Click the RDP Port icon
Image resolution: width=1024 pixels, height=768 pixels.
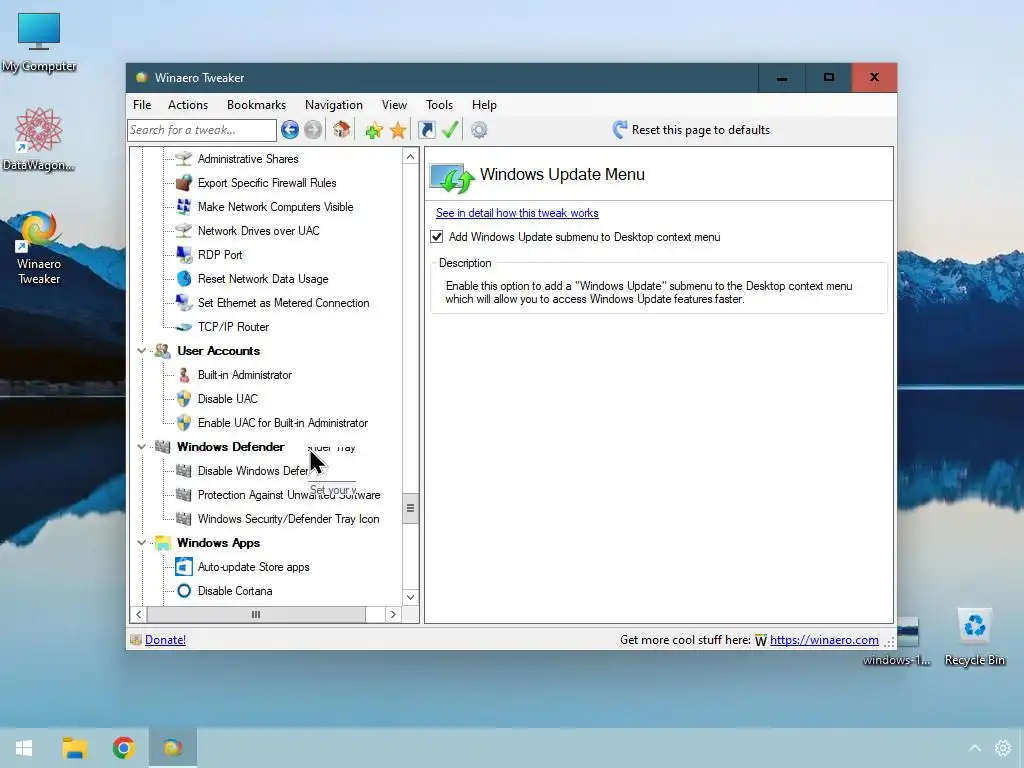tap(184, 255)
